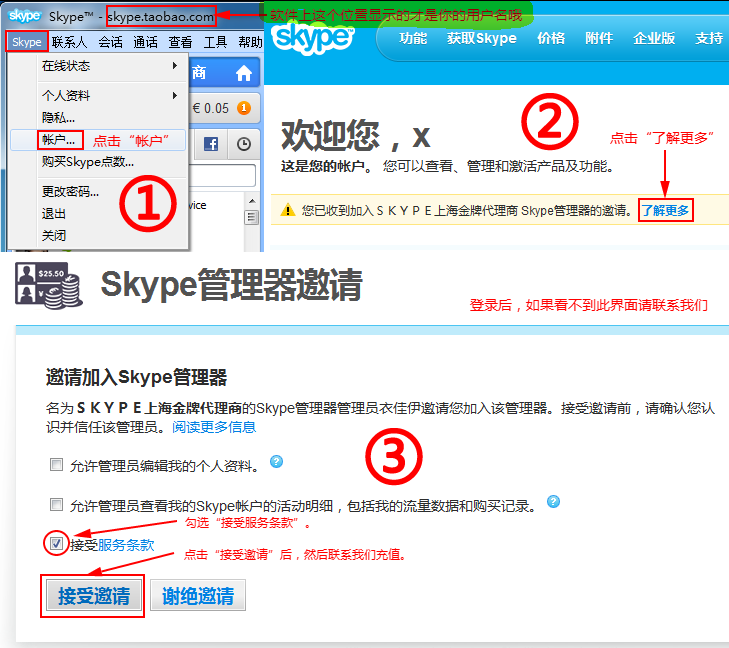Image resolution: width=729 pixels, height=648 pixels.
Task: Open the 查看 menu
Action: [x=180, y=42]
